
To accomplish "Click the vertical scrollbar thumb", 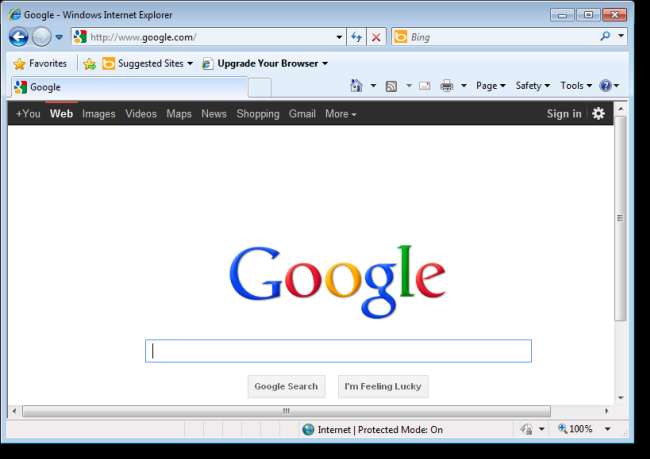I will [x=621, y=218].
